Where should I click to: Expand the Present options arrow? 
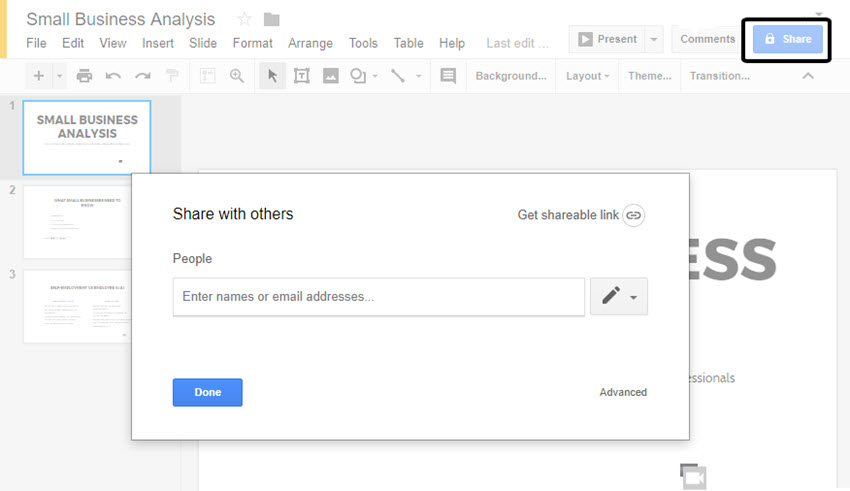(654, 39)
